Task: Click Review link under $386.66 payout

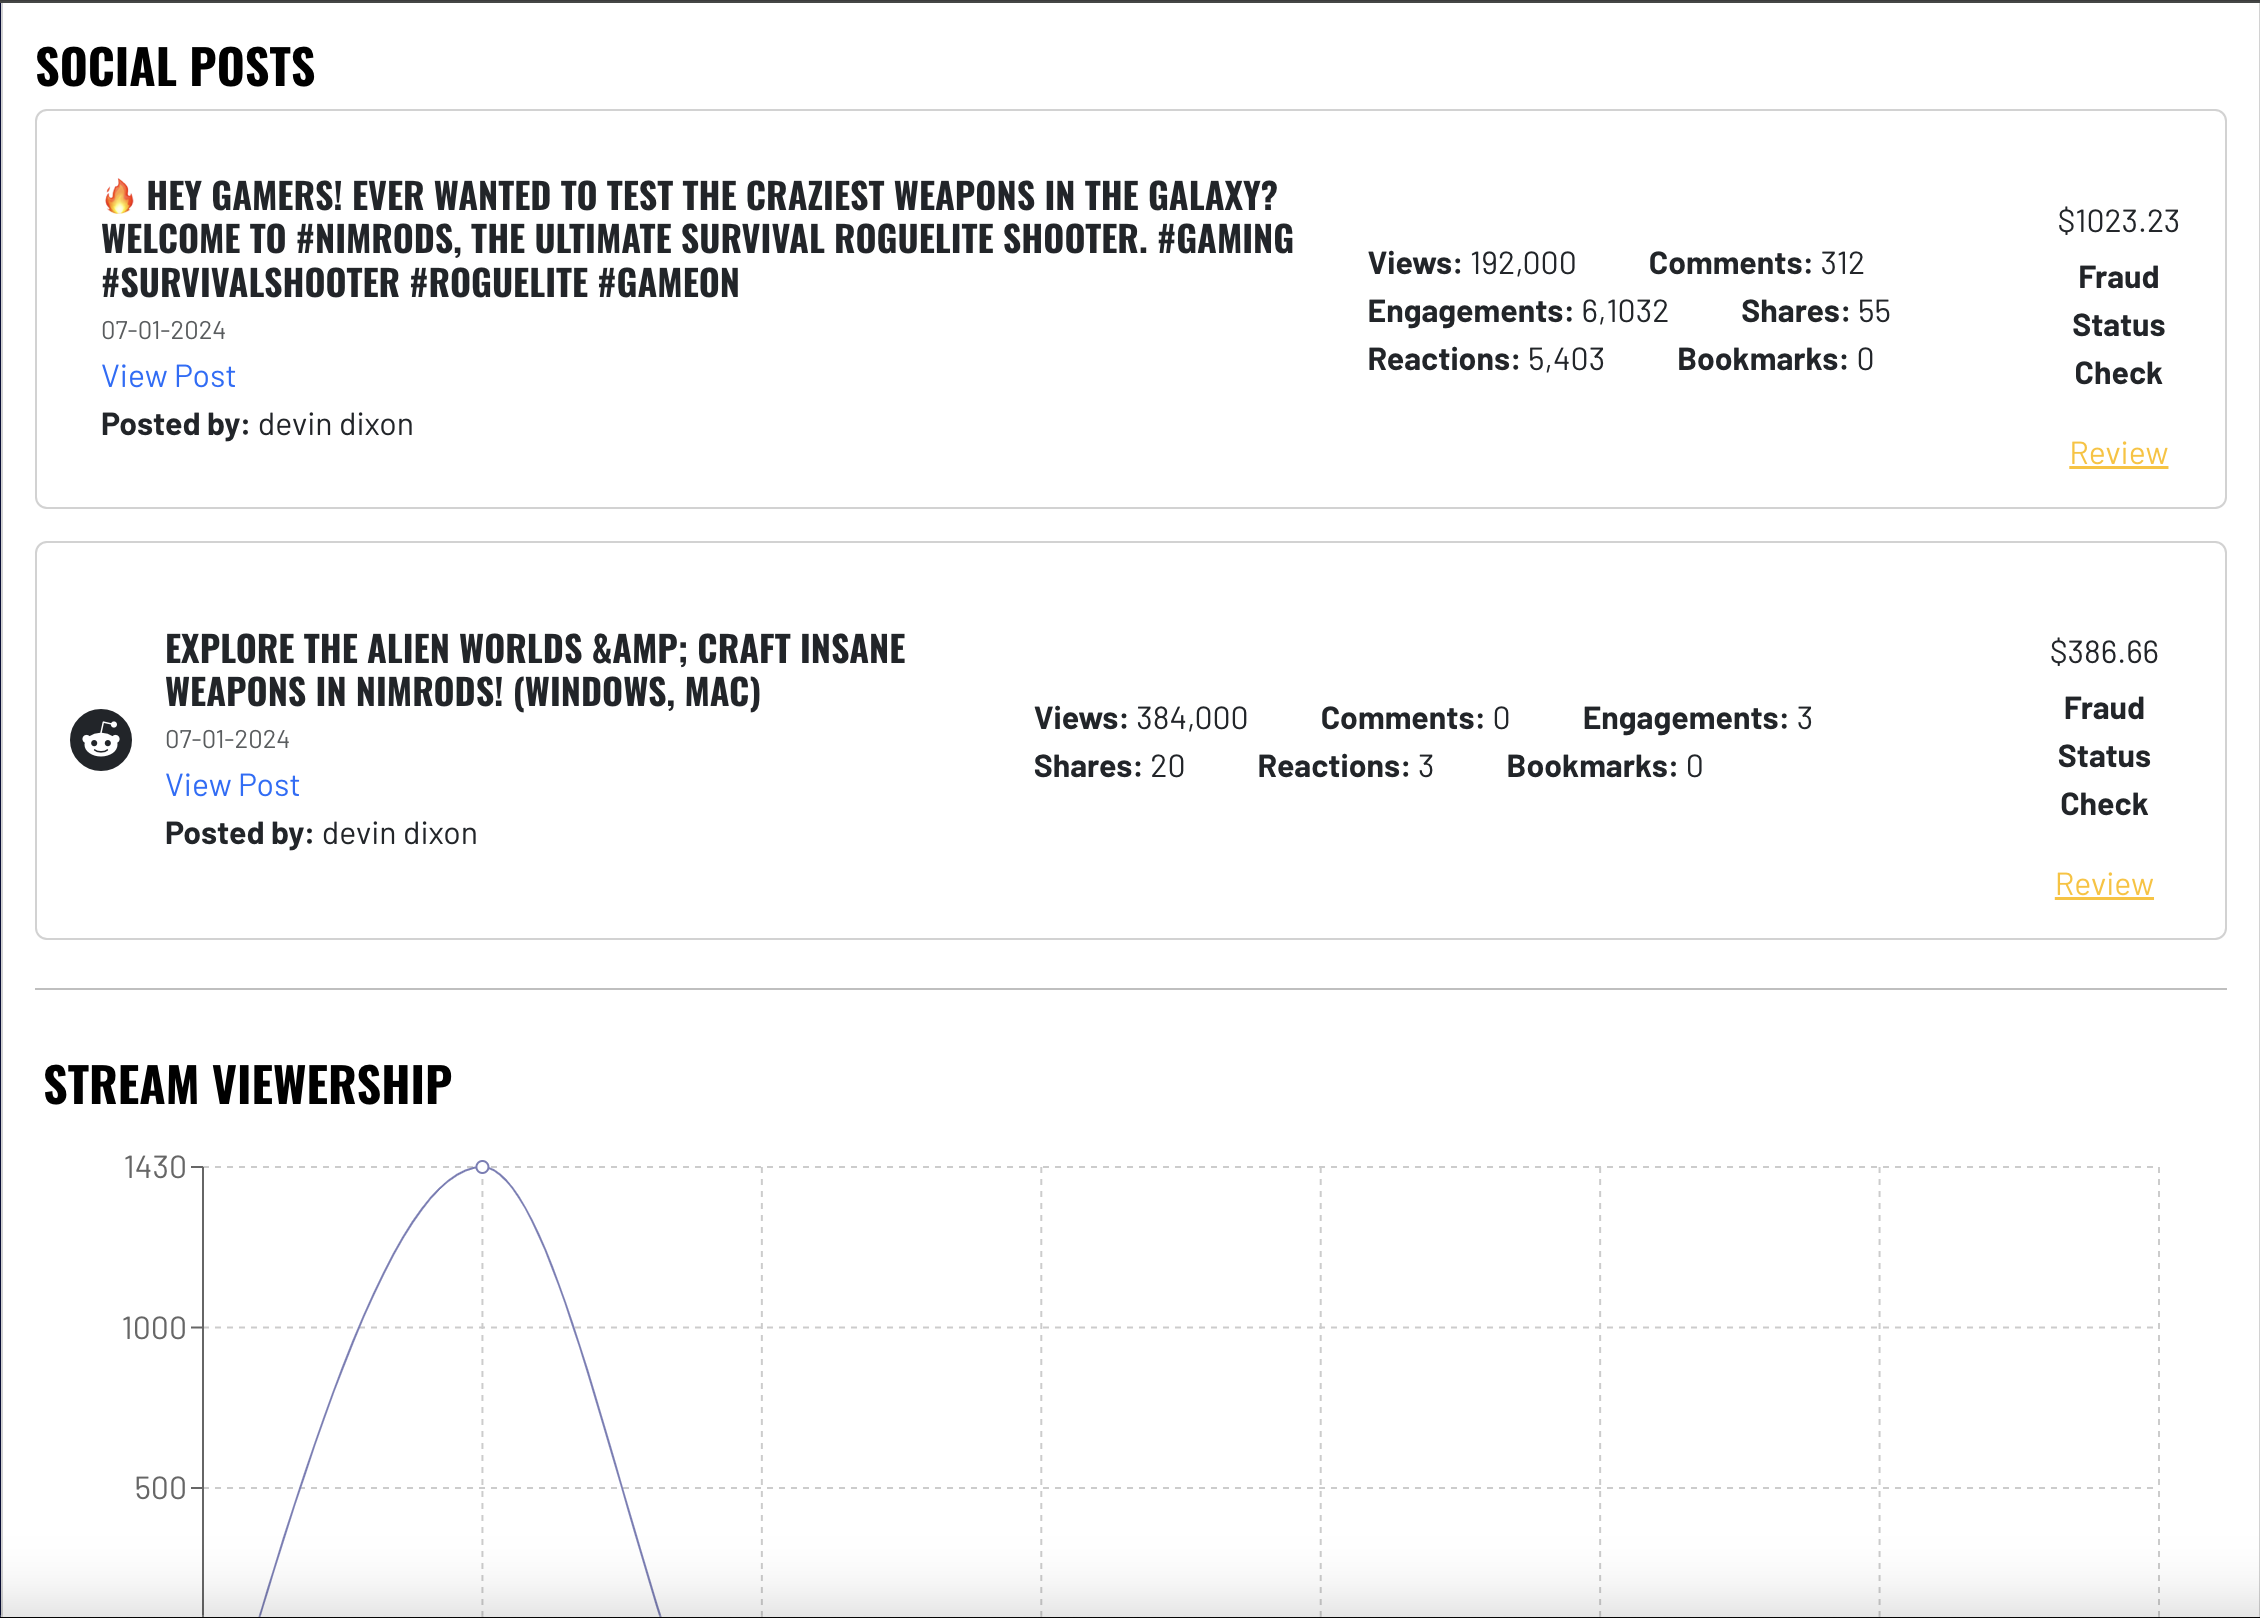Action: coord(2104,884)
